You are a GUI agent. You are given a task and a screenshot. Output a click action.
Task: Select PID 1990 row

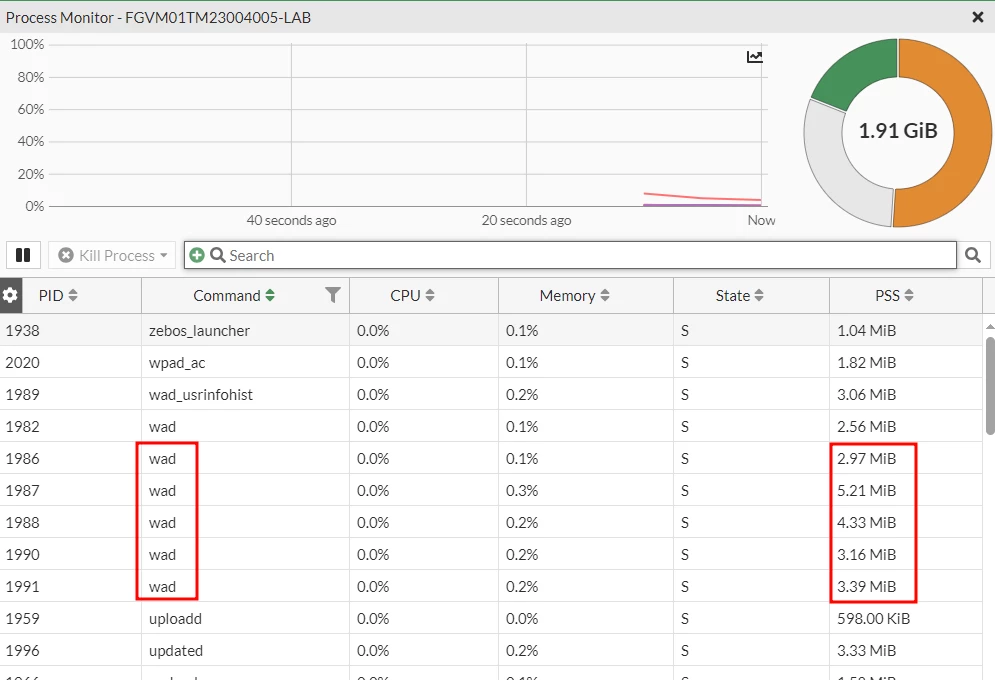click(491, 554)
